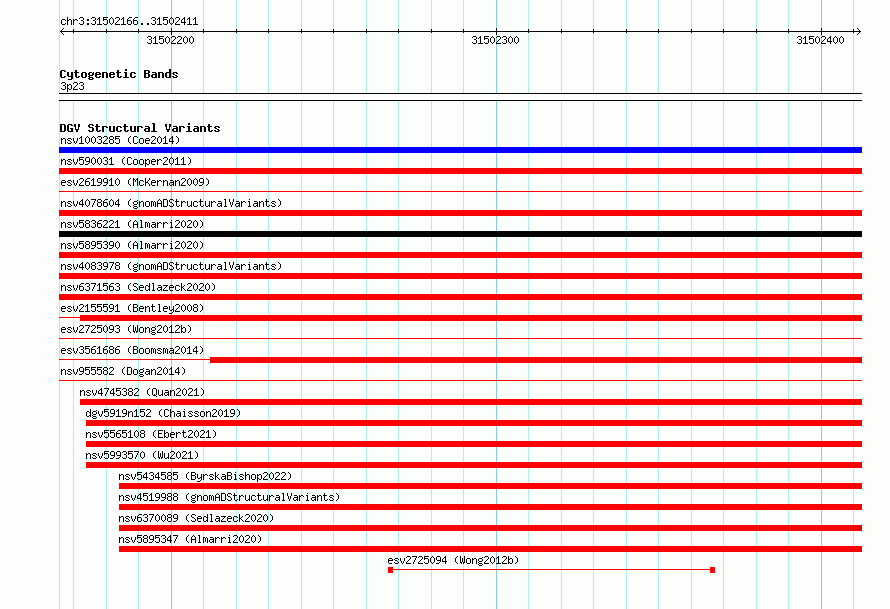Viewport: 890px width, 609px height.
Task: Open variant dgv5919n152 (Chaisson2019)
Action: 163,413
